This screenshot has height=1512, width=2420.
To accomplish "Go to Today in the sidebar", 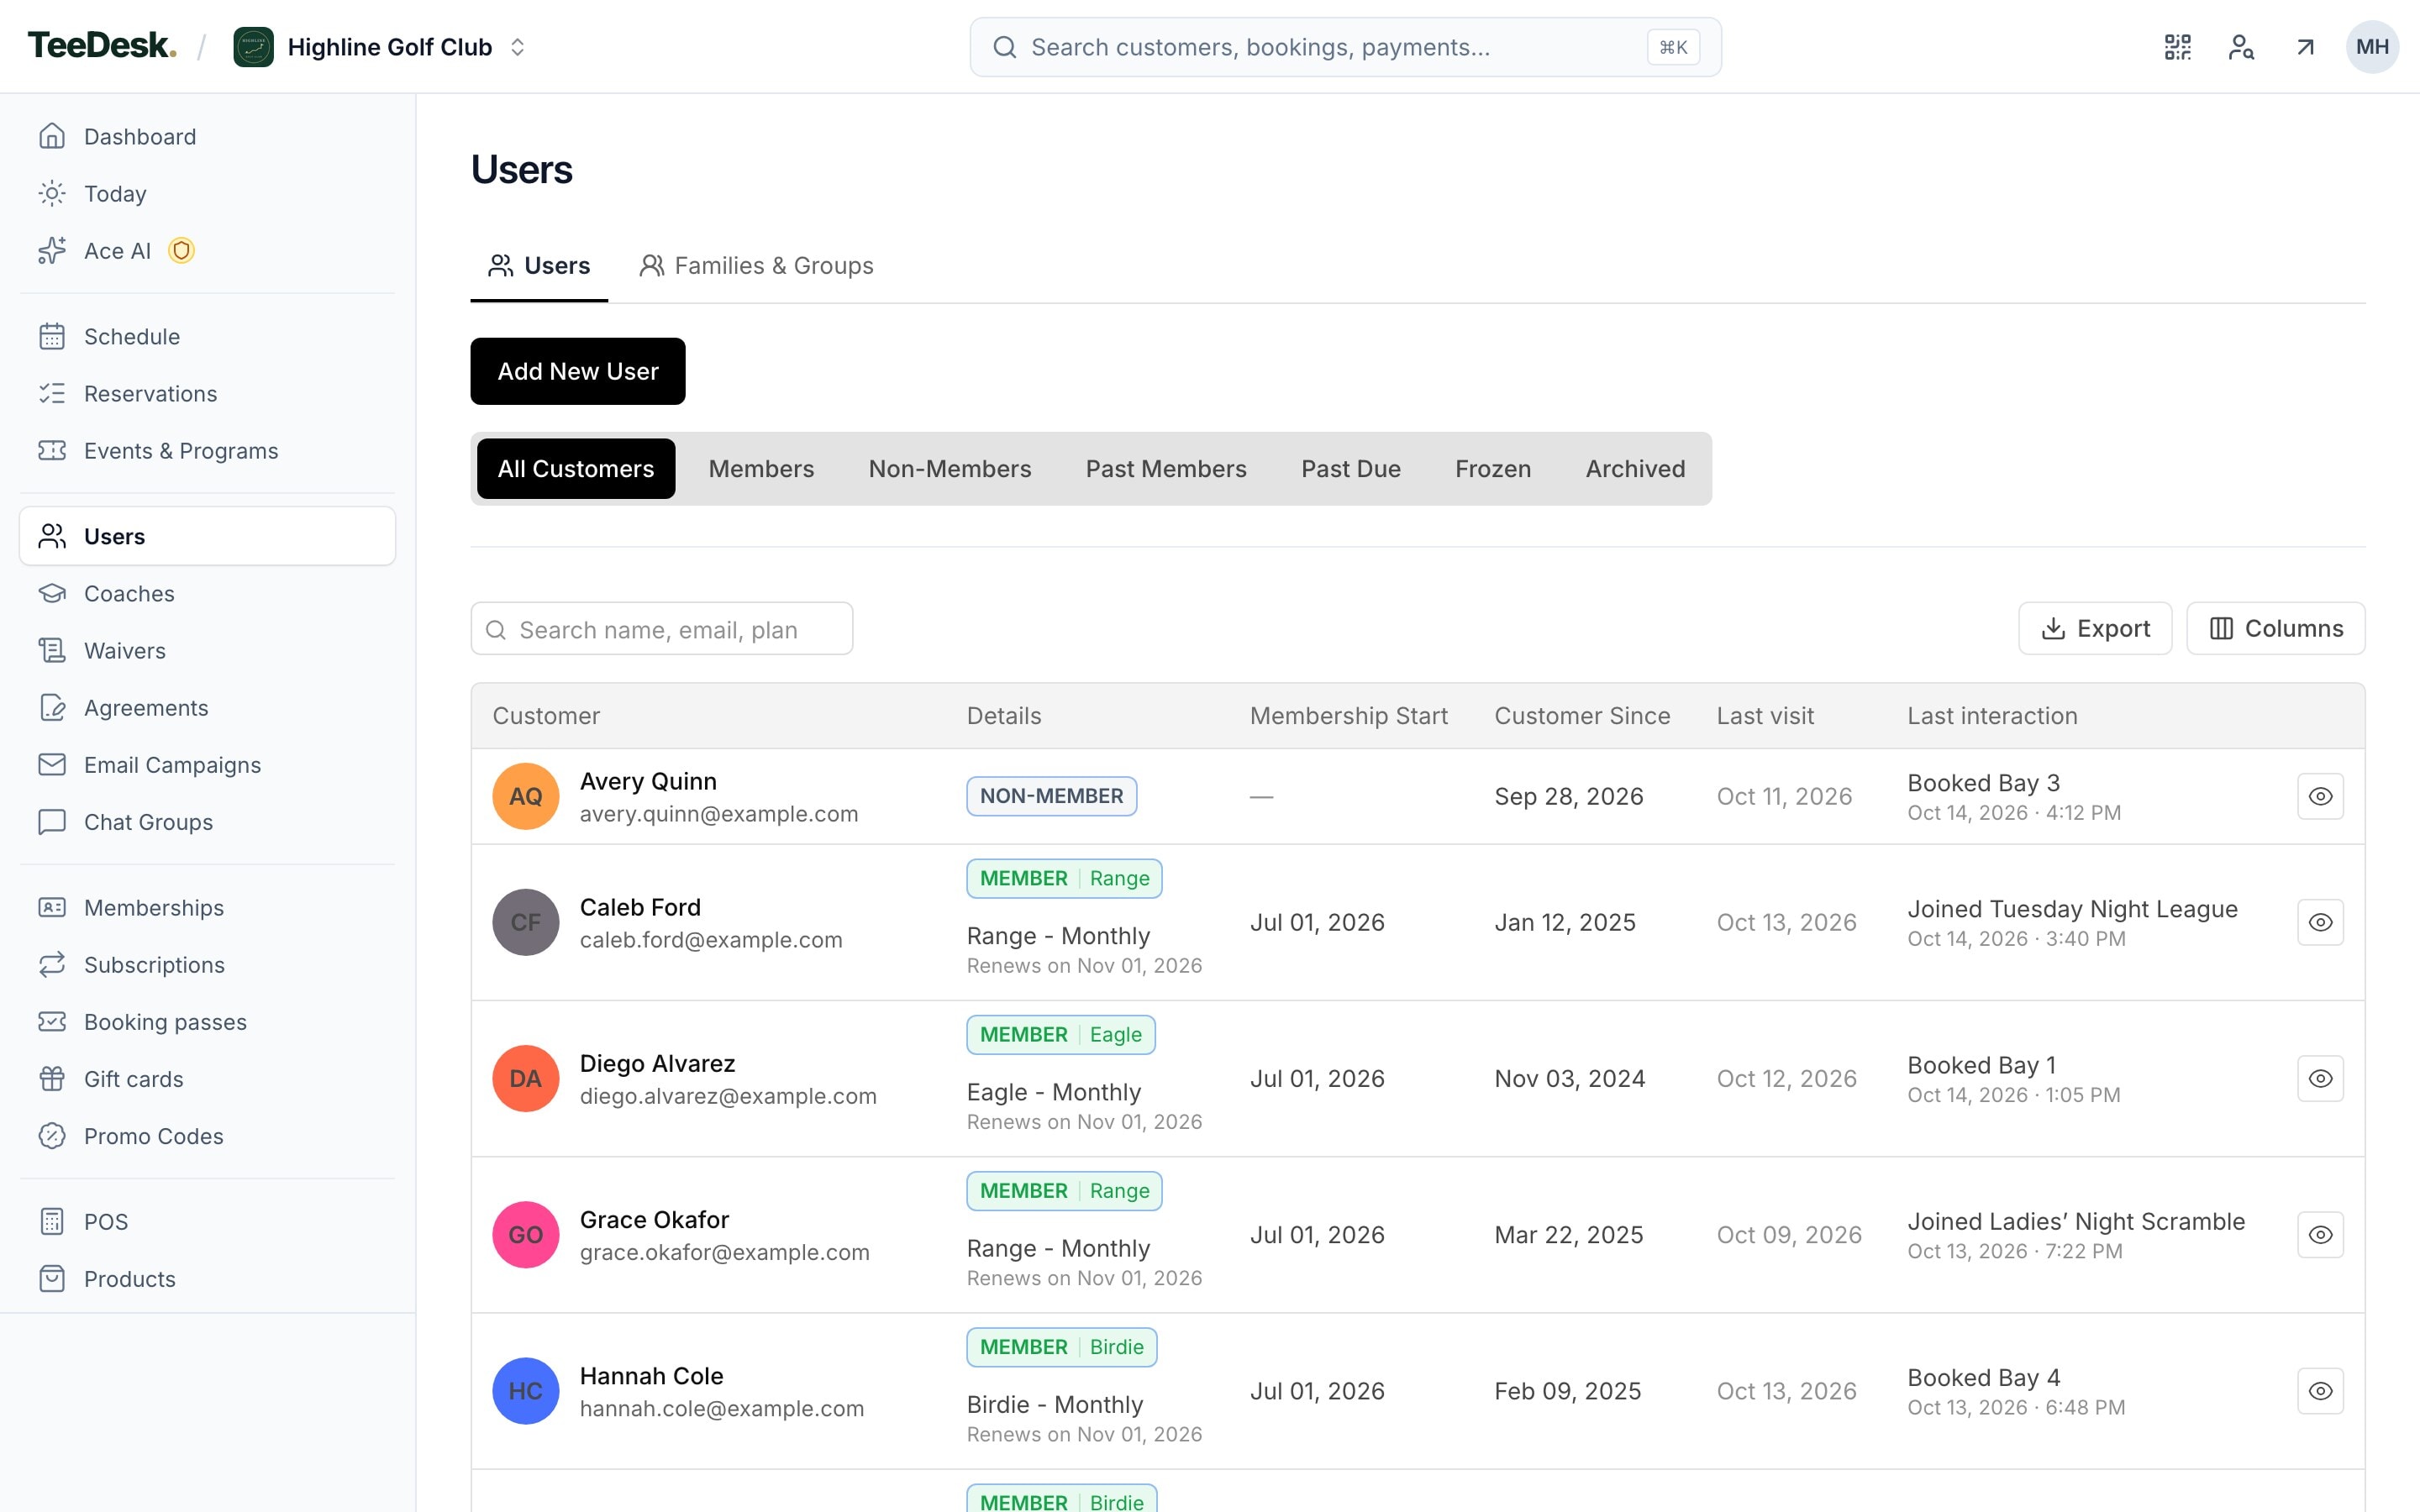I will (x=207, y=193).
